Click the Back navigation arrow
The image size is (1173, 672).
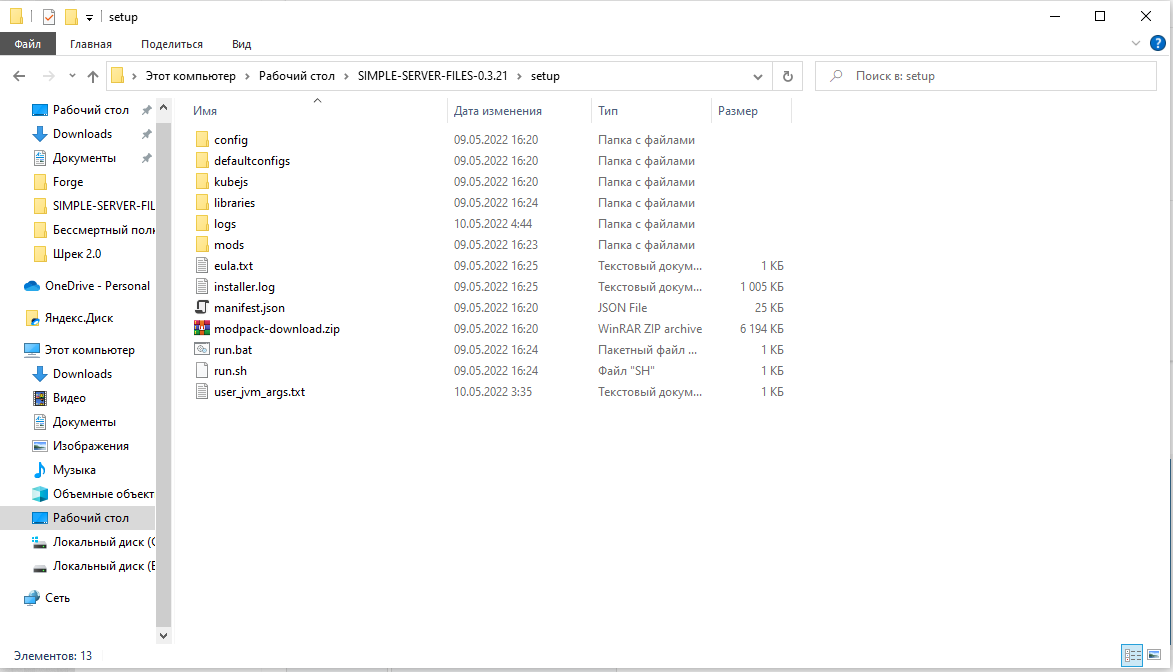click(x=19, y=76)
